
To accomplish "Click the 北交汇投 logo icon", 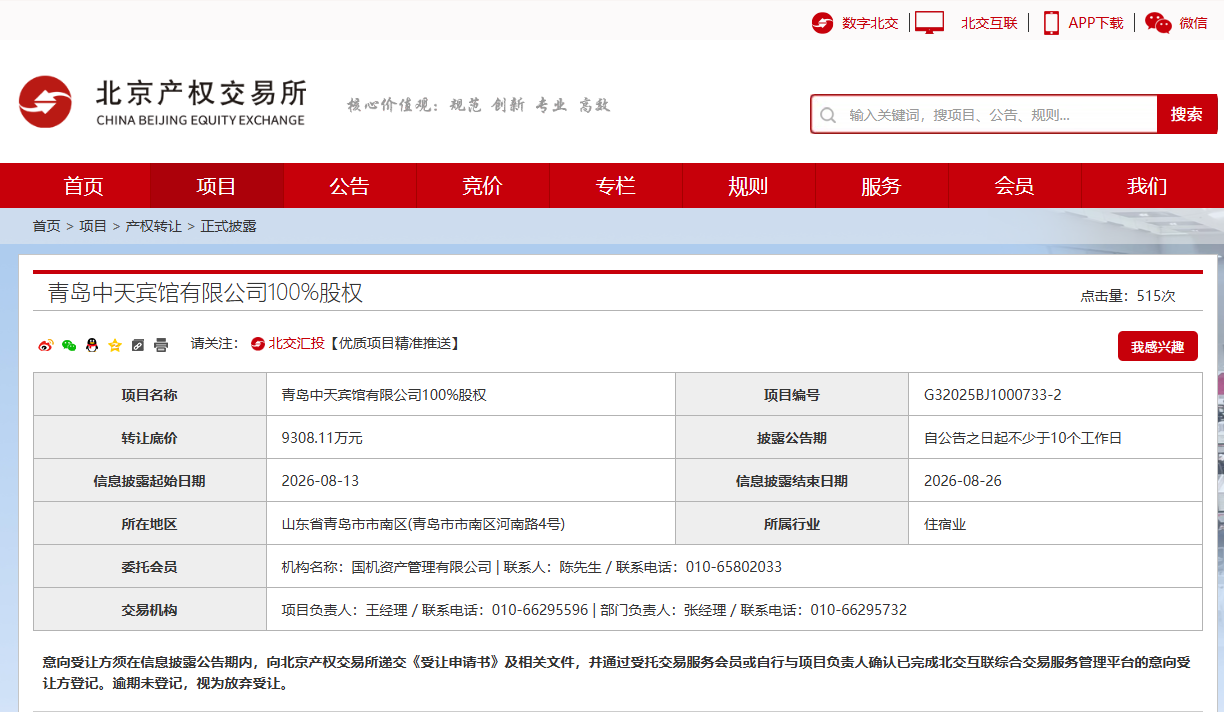I will click(x=258, y=344).
